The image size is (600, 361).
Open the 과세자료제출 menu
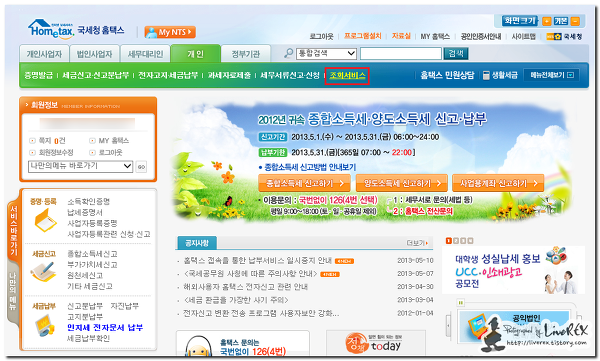[x=229, y=75]
